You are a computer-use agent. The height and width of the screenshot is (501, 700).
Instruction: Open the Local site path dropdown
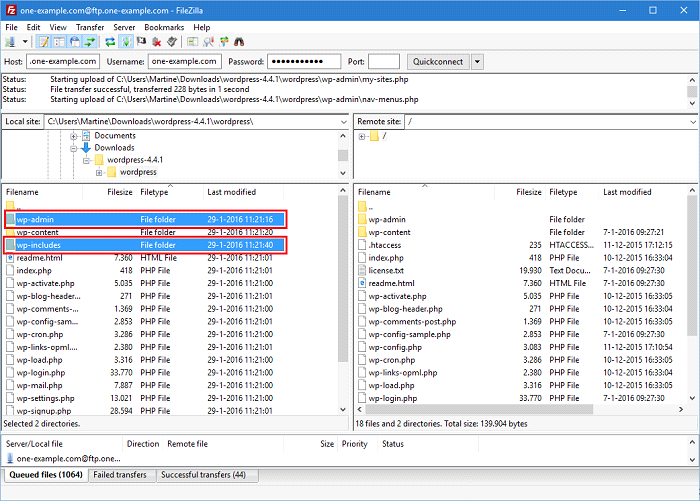[x=344, y=121]
